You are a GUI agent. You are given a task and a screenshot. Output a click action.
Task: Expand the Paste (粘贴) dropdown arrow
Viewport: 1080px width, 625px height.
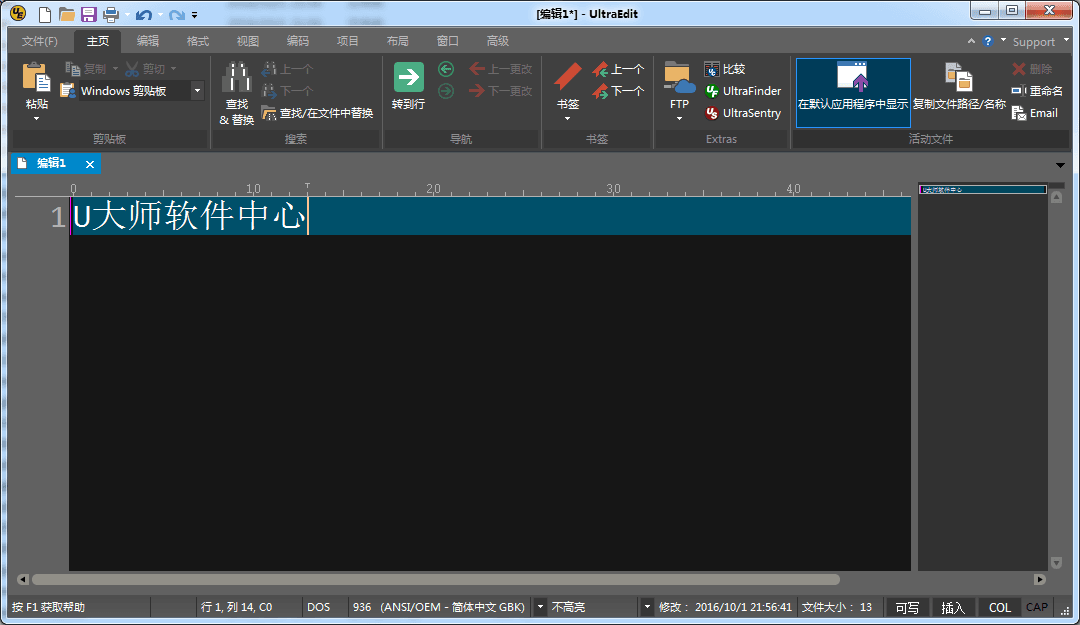coord(36,119)
